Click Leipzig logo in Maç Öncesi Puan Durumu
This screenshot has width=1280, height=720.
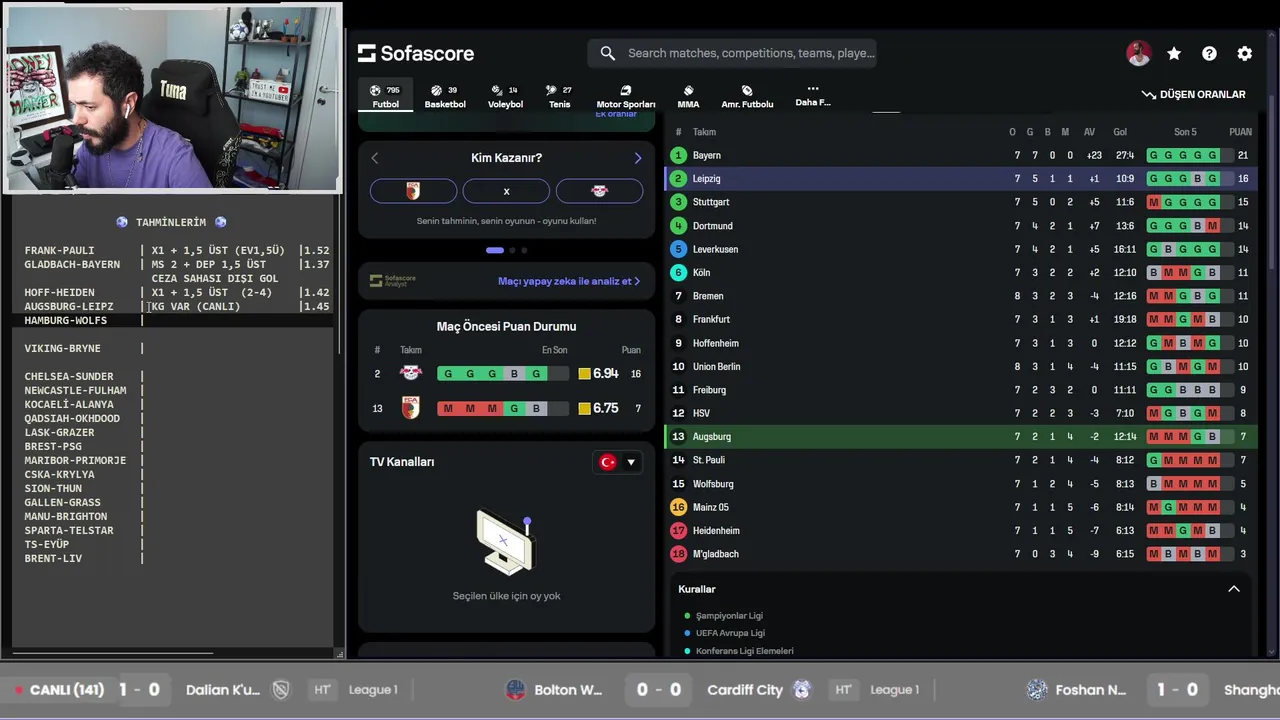tap(411, 373)
